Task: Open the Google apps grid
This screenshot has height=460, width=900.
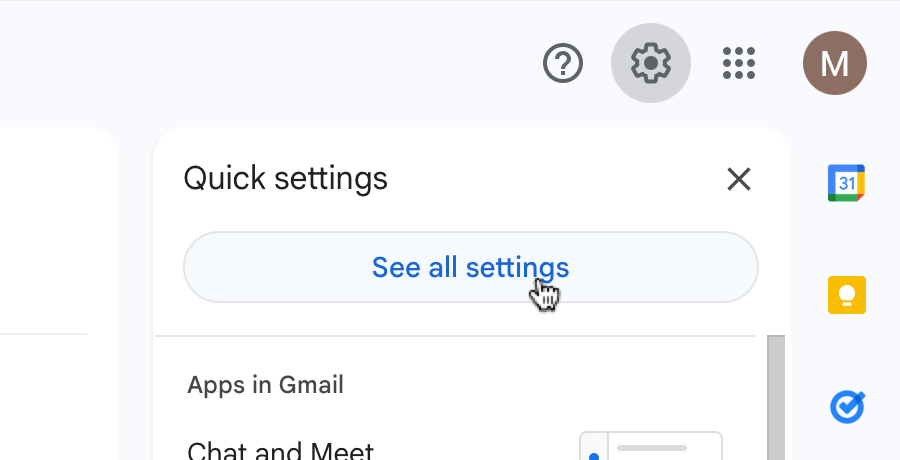Action: pos(739,64)
